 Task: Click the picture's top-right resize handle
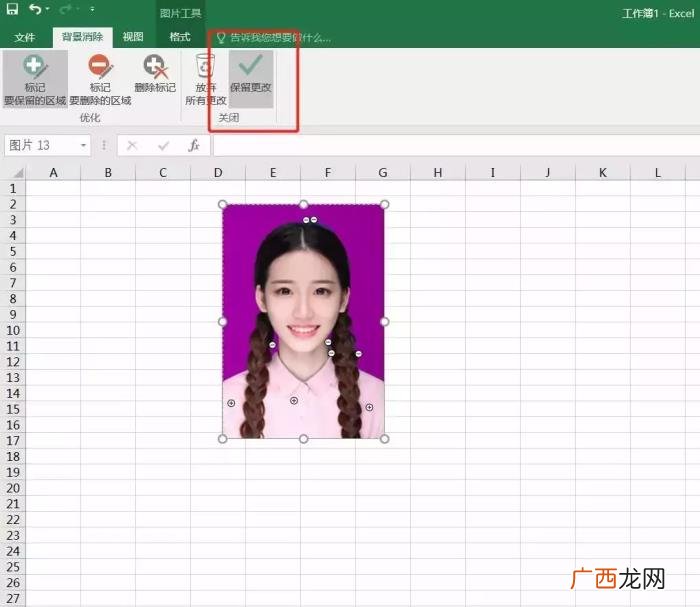384,204
